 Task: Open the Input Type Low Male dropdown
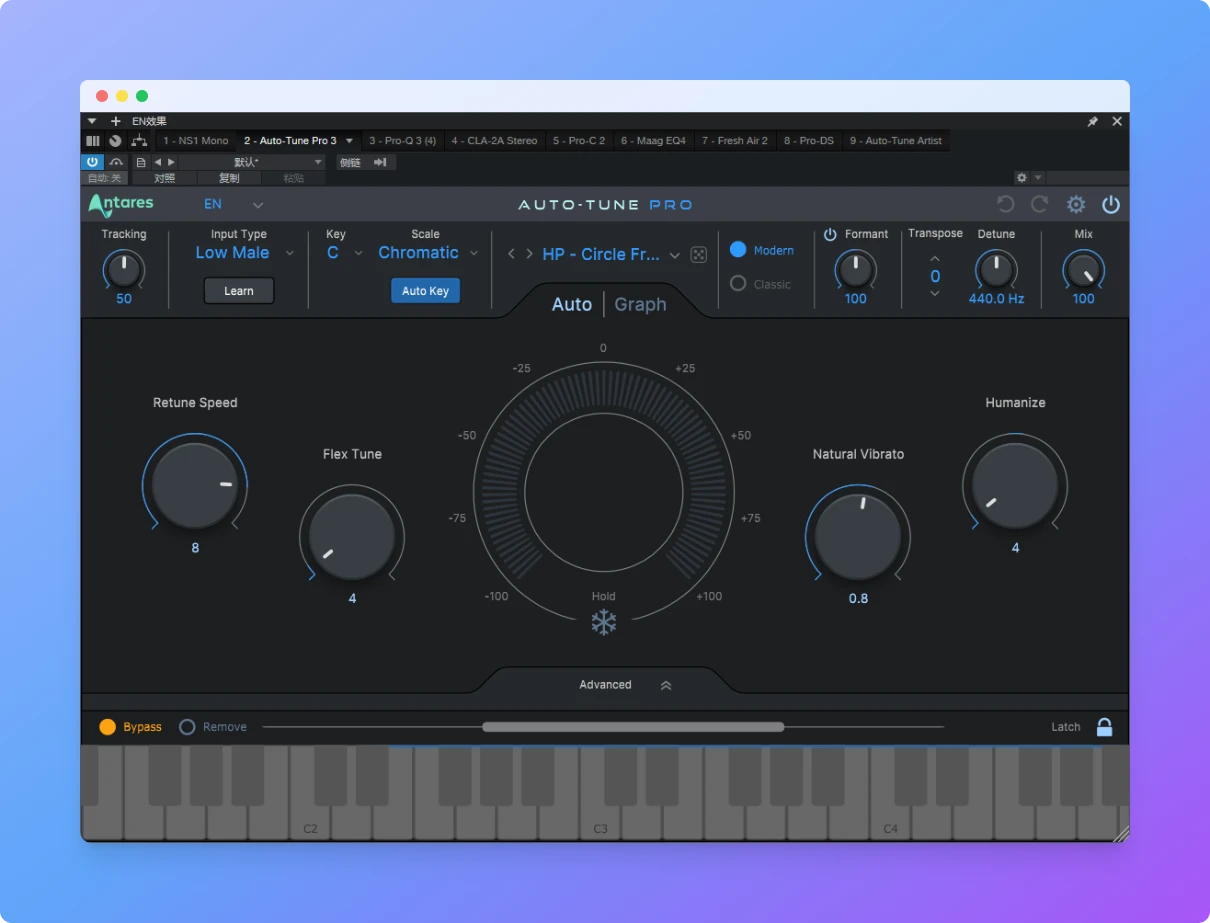coord(240,253)
